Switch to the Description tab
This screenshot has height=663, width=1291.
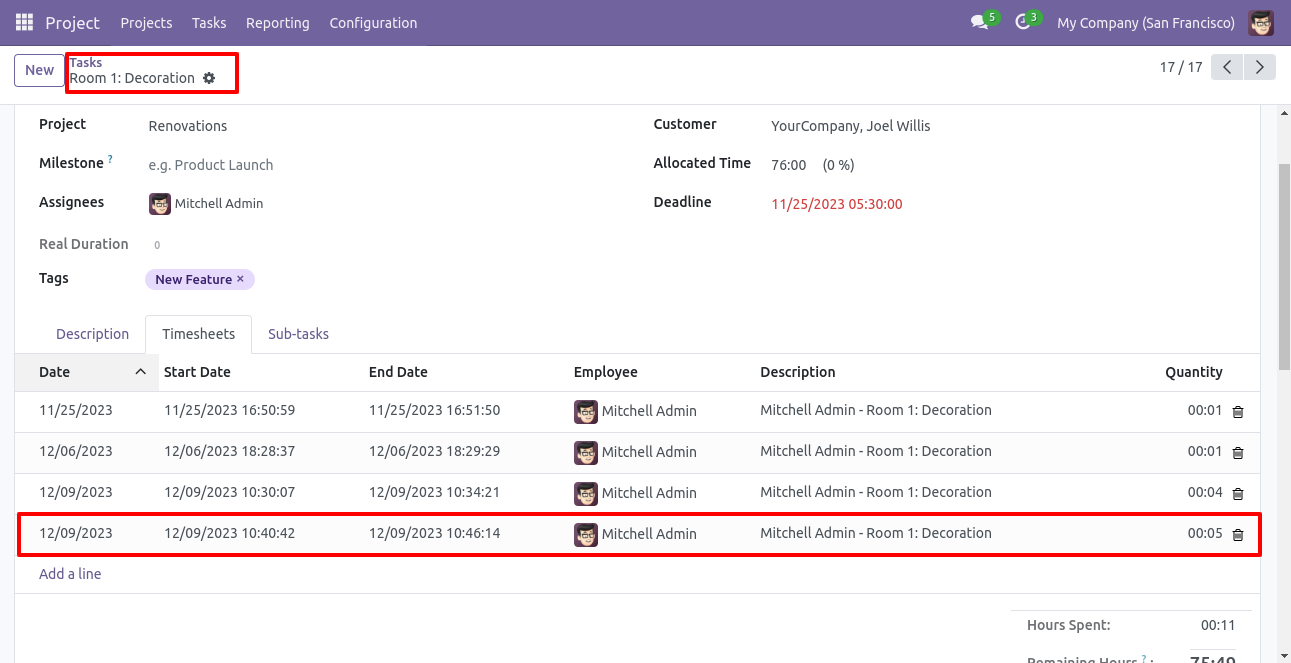92,334
